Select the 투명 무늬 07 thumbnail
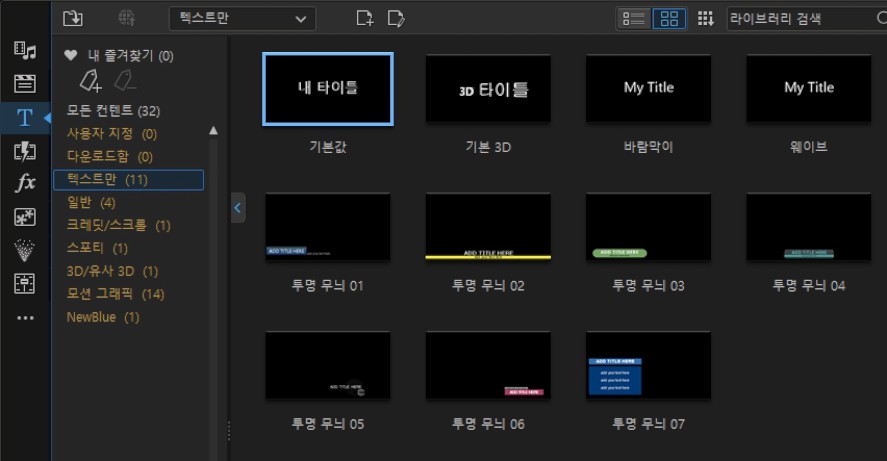 [x=648, y=365]
